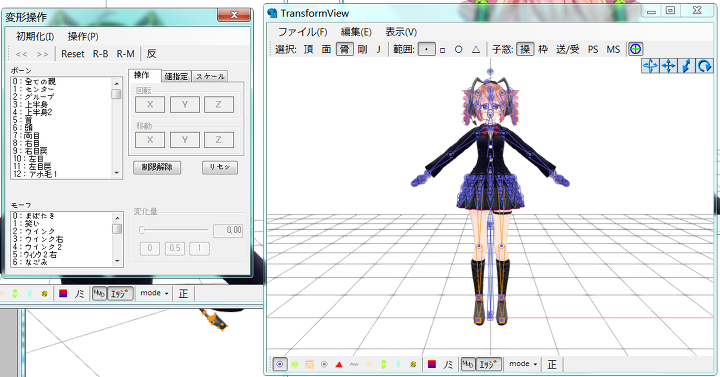Image resolution: width=720 pixels, height=377 pixels.
Task: Open the 送/受 sub-window
Action: pyautogui.click(x=568, y=49)
